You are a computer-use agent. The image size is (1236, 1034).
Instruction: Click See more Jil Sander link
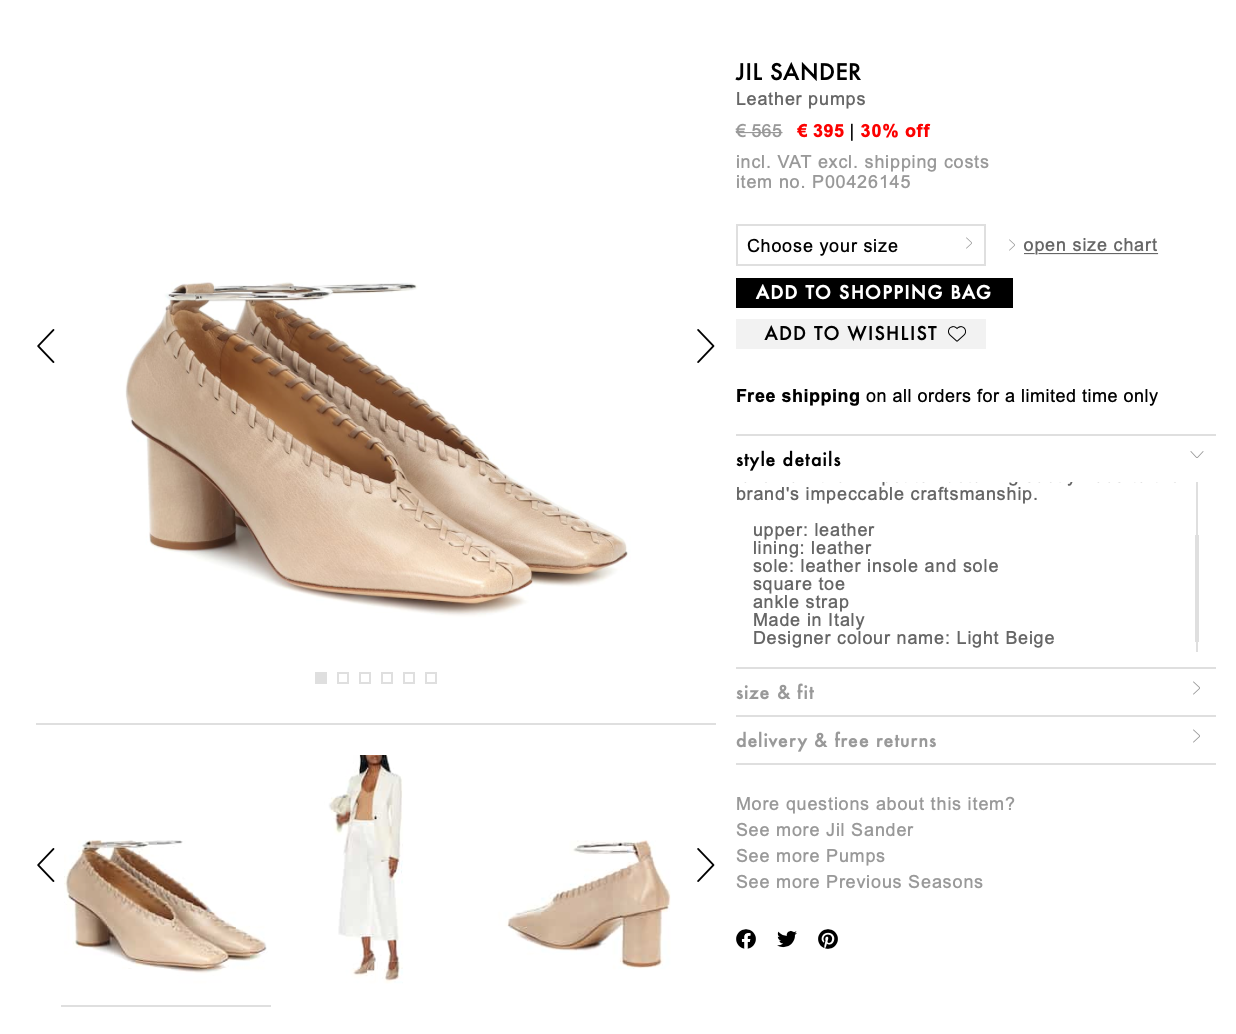(x=824, y=830)
